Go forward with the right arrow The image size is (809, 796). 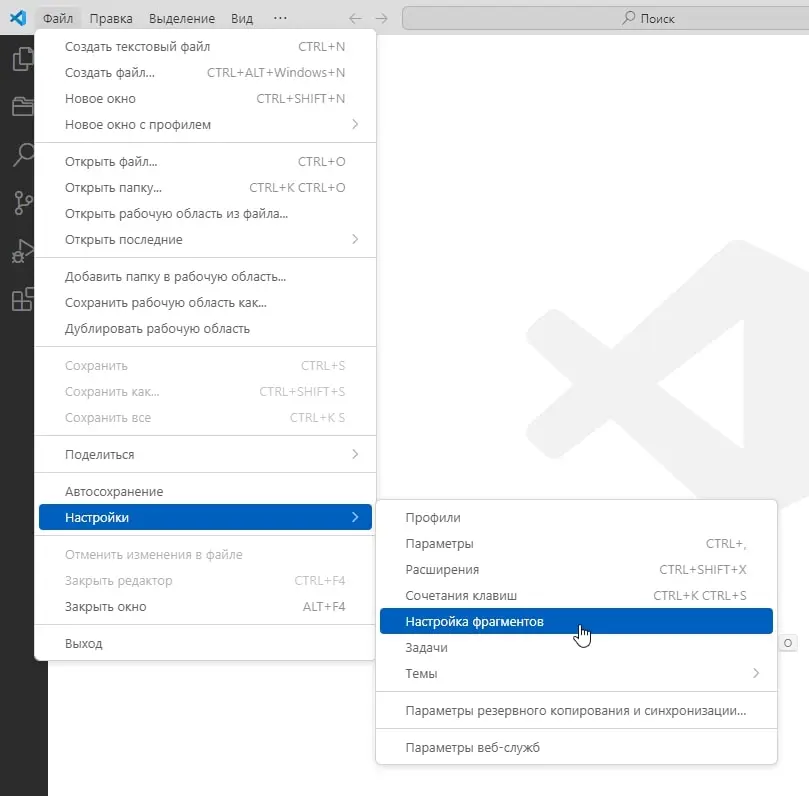(x=381, y=19)
